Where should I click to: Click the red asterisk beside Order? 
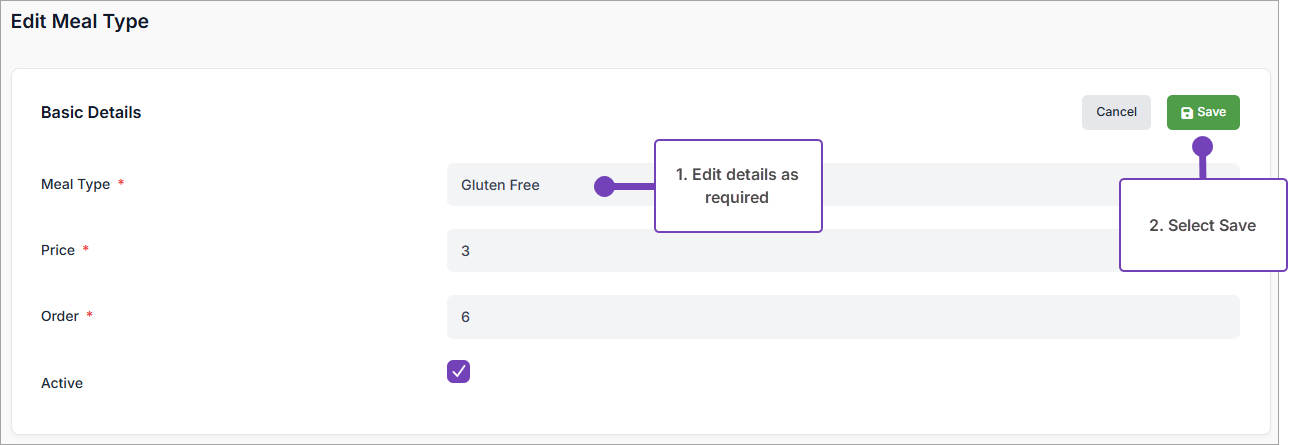tap(90, 316)
